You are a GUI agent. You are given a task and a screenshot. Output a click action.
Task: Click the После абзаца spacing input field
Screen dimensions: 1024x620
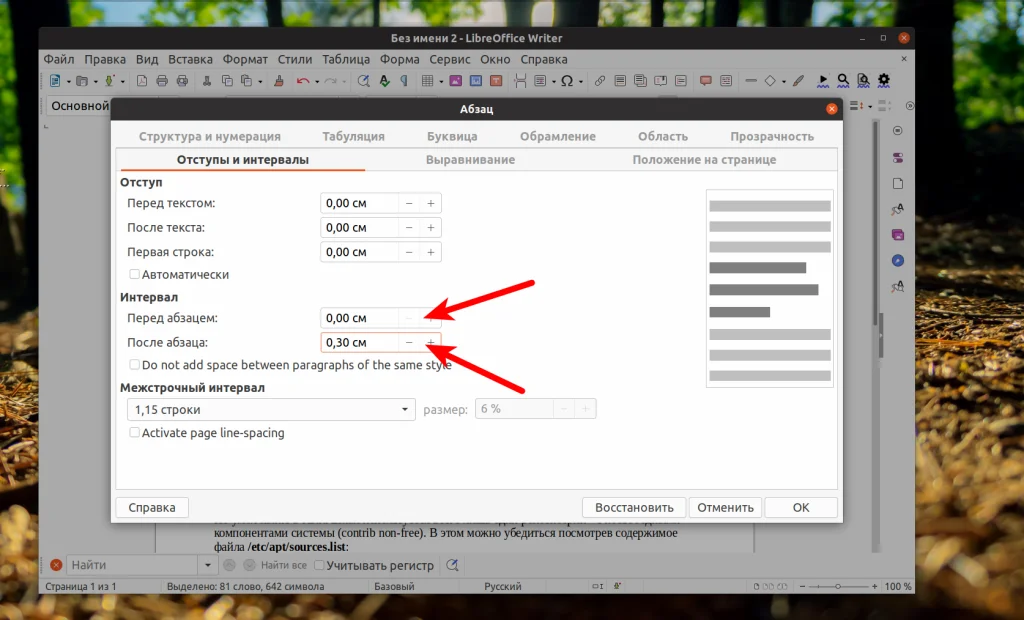pos(358,342)
